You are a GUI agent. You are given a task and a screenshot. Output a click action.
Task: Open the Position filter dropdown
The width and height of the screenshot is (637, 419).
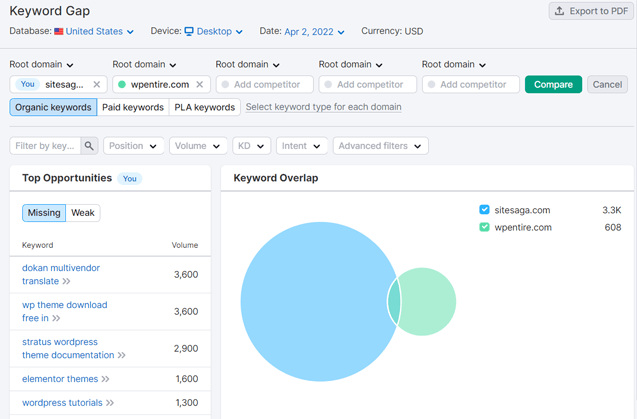pos(134,146)
